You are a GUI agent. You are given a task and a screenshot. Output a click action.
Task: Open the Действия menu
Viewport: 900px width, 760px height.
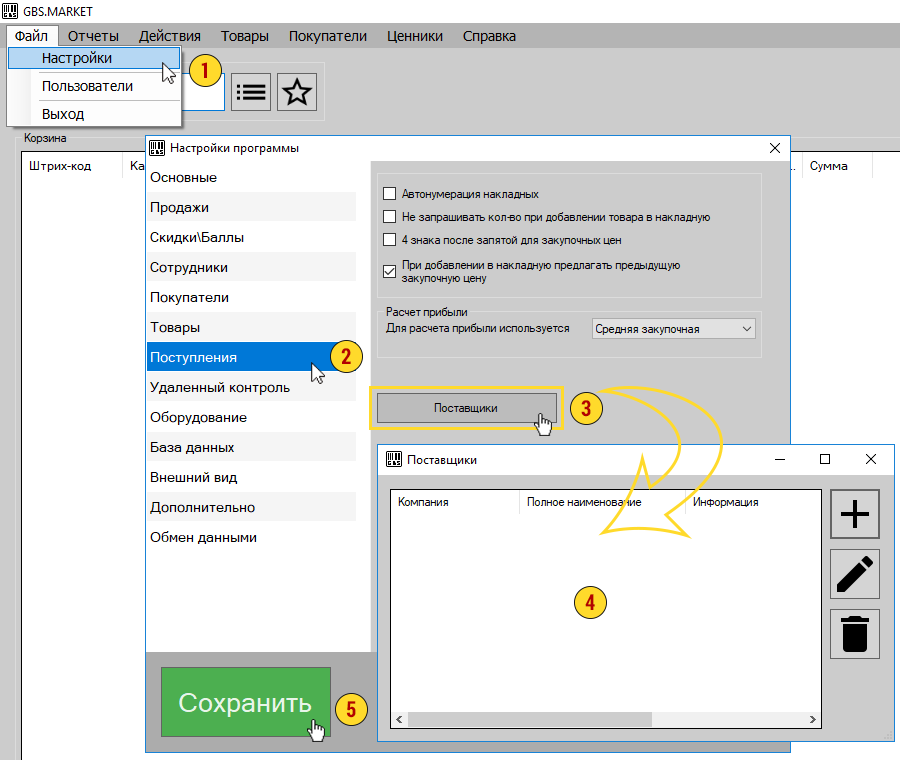click(169, 36)
